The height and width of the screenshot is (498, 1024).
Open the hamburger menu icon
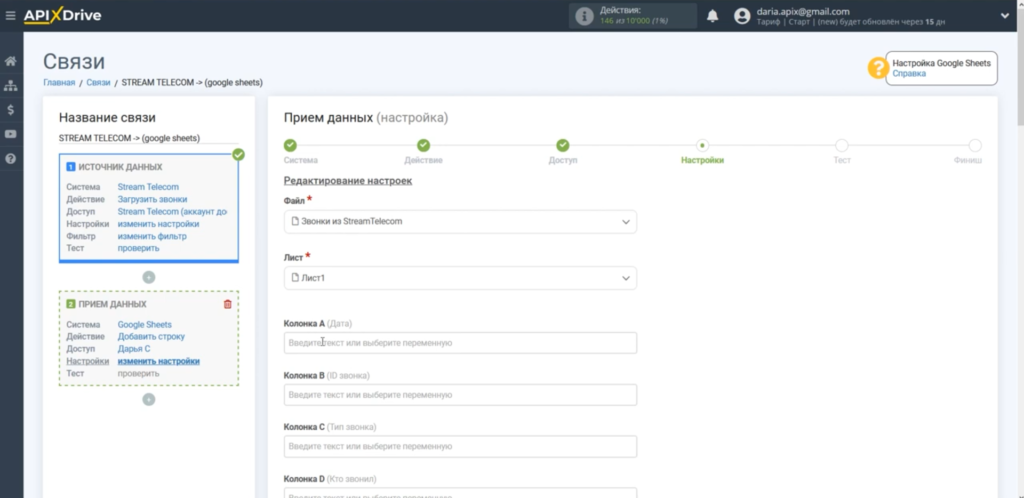(x=11, y=16)
